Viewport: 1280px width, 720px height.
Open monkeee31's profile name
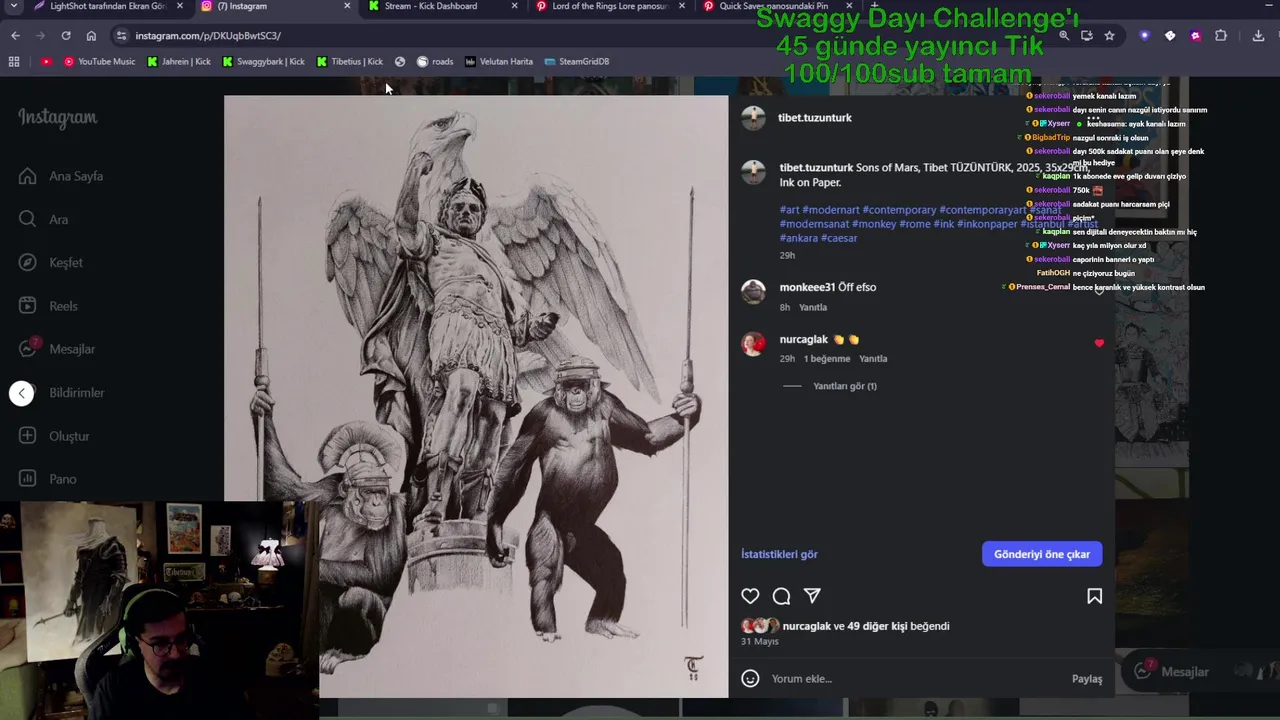tap(807, 287)
